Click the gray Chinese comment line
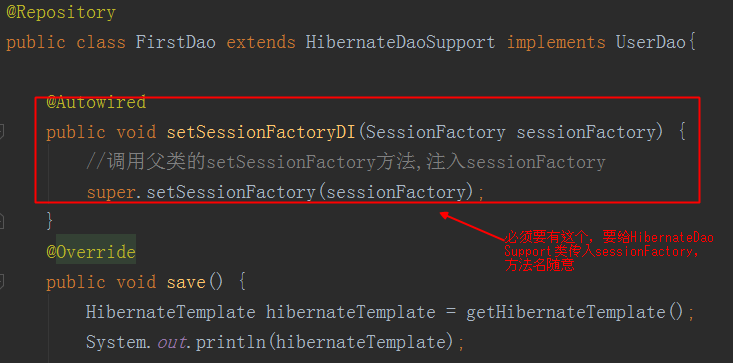 (345, 163)
